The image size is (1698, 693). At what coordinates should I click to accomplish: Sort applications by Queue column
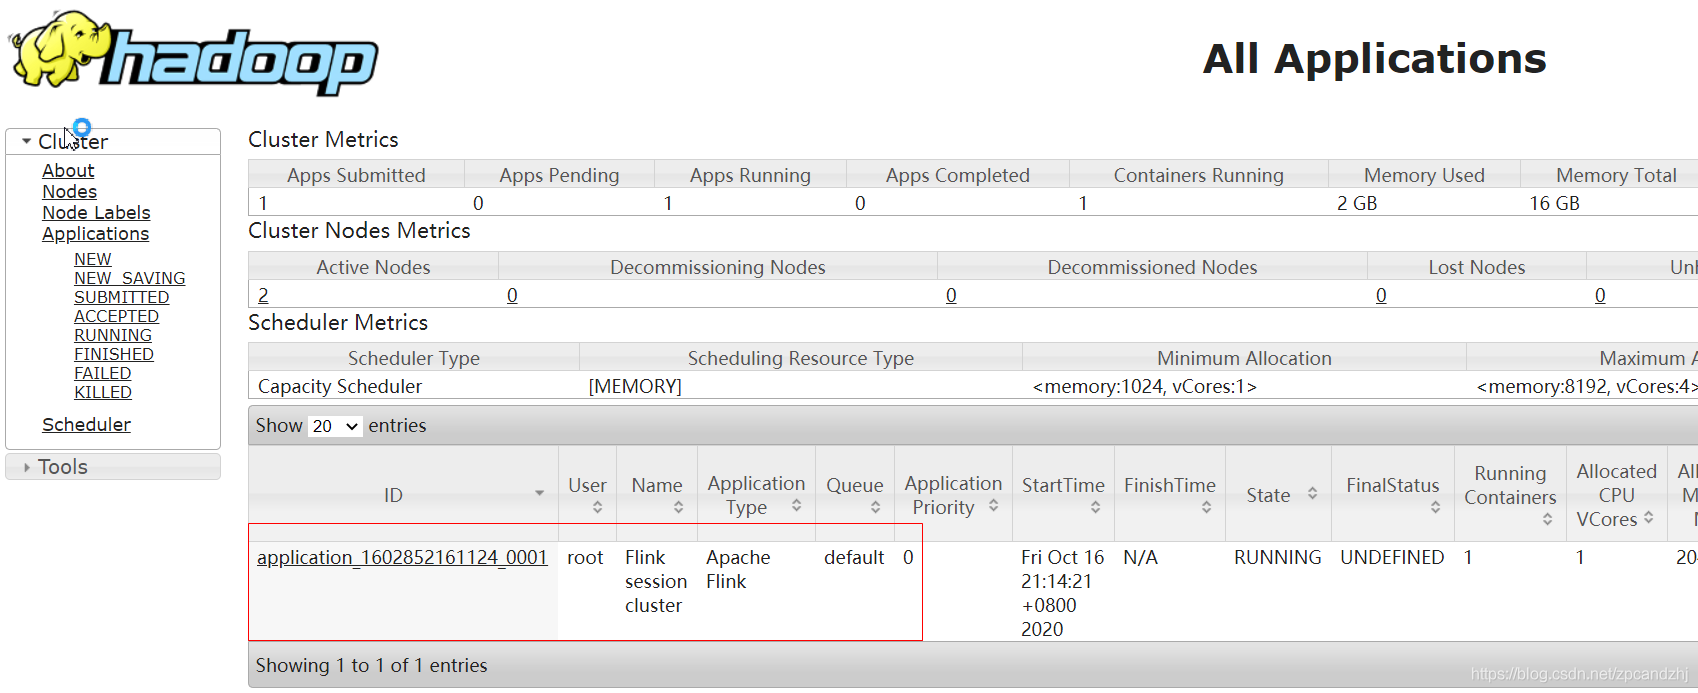(875, 508)
